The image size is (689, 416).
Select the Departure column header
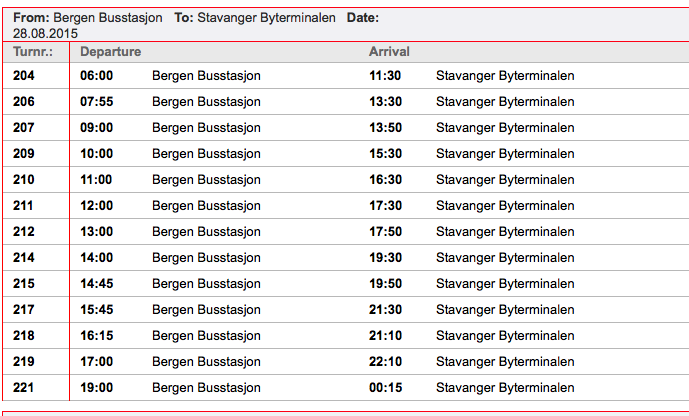tap(110, 51)
